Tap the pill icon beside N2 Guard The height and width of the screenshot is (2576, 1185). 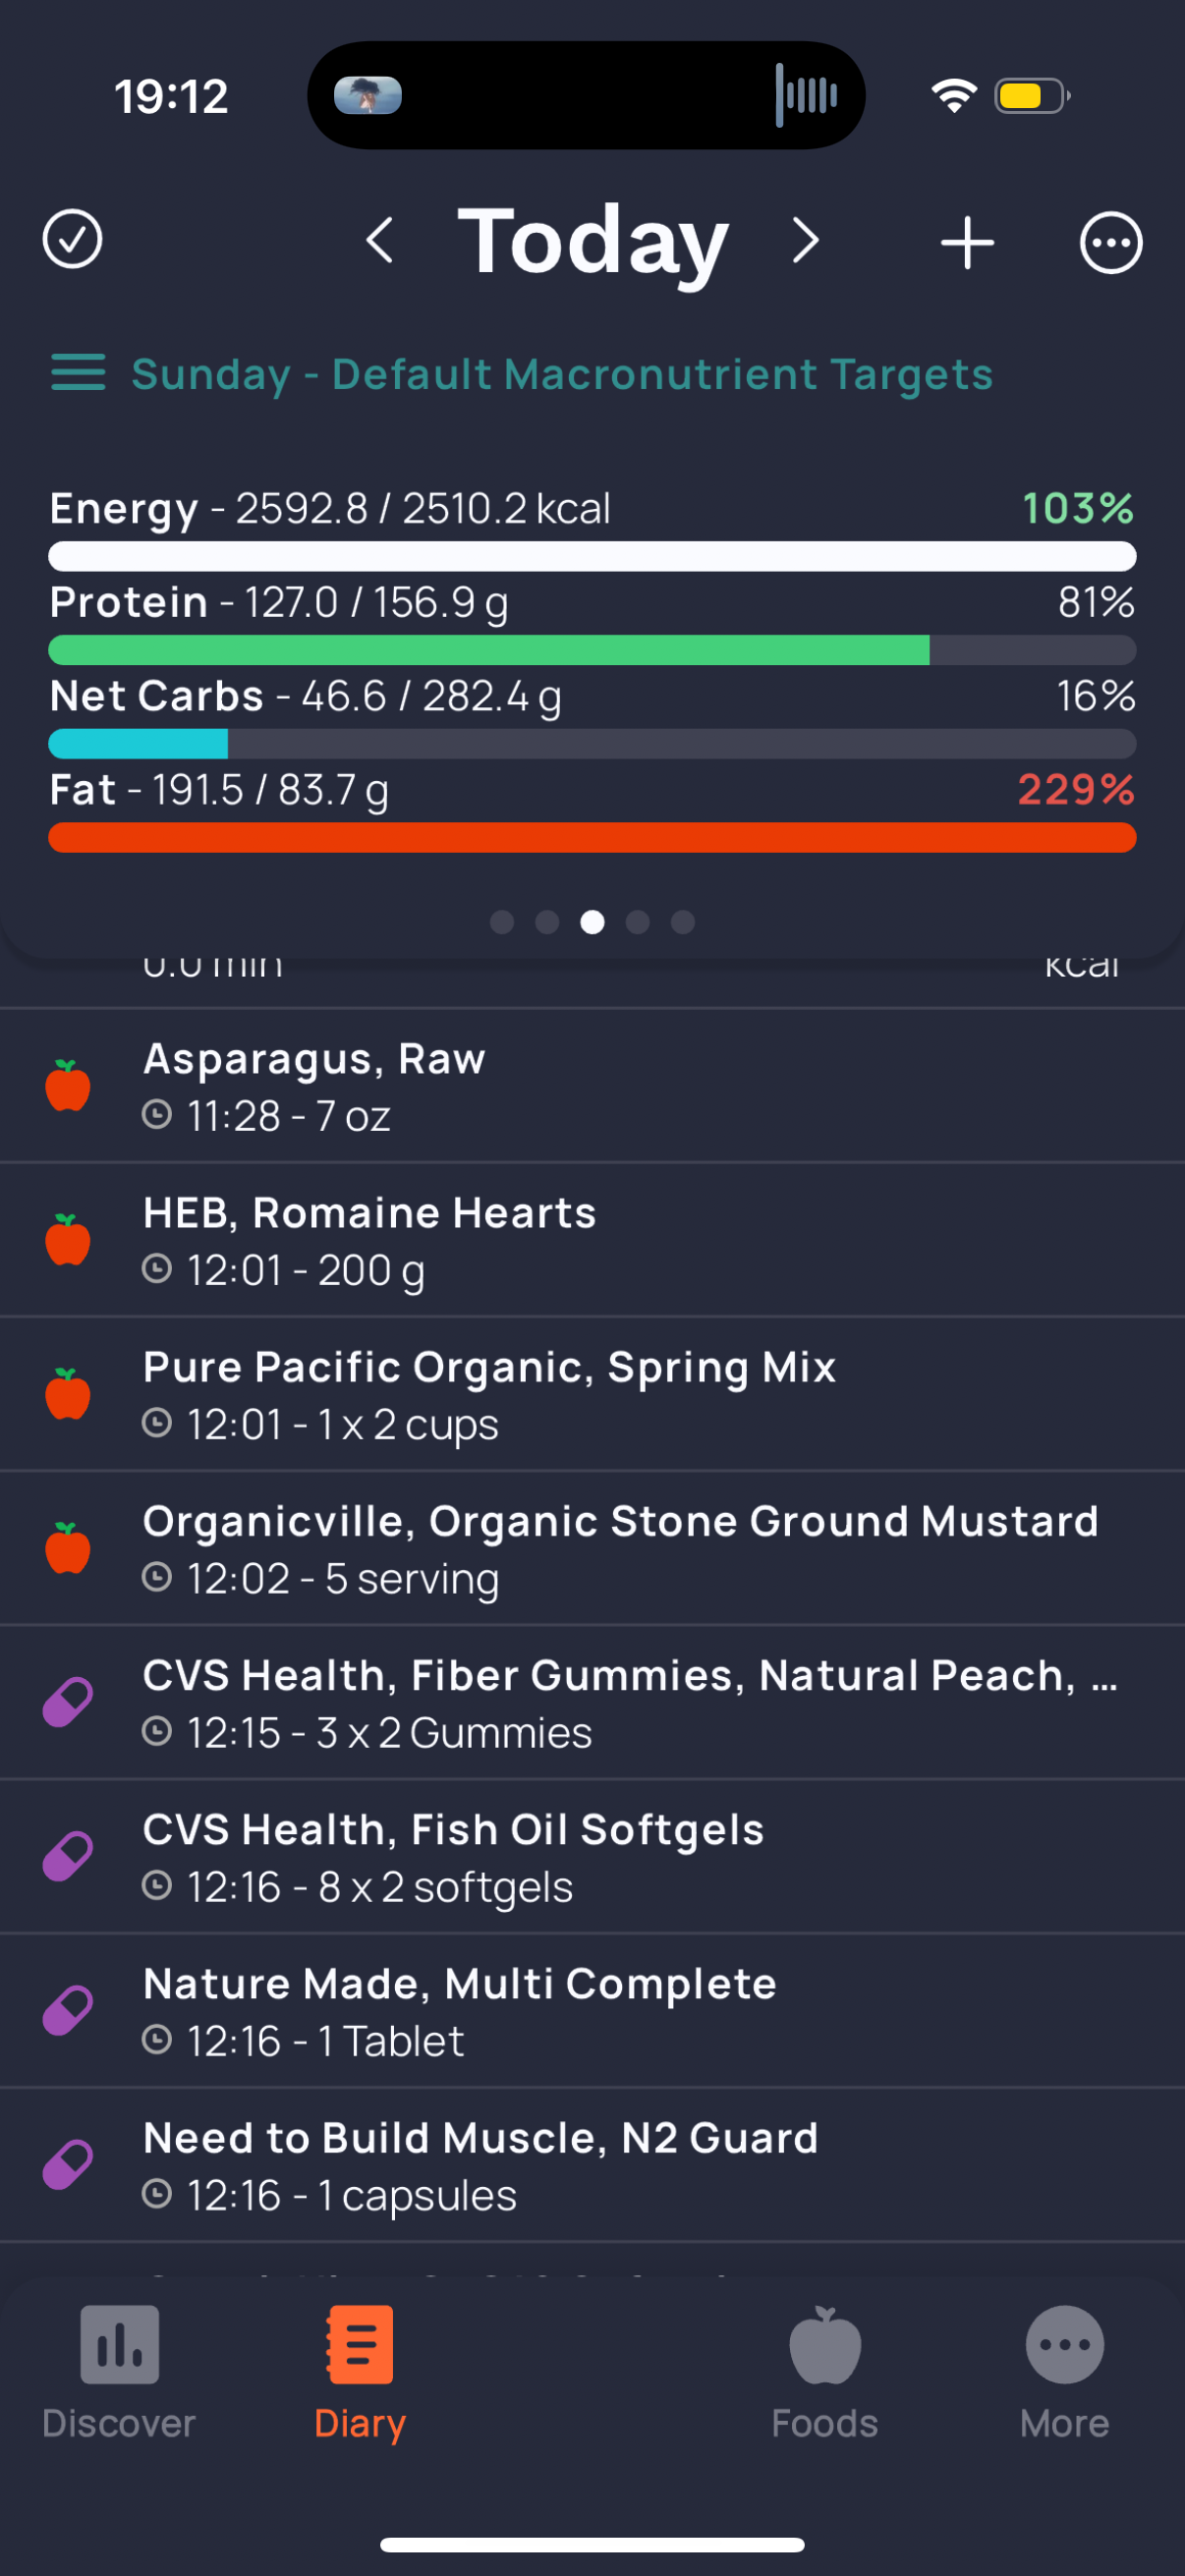click(68, 2165)
